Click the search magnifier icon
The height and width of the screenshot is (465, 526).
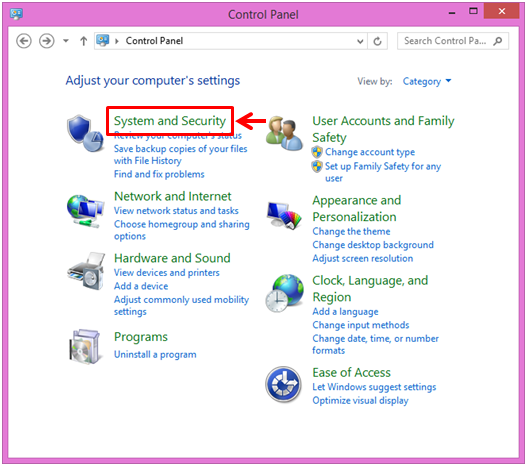coord(498,41)
